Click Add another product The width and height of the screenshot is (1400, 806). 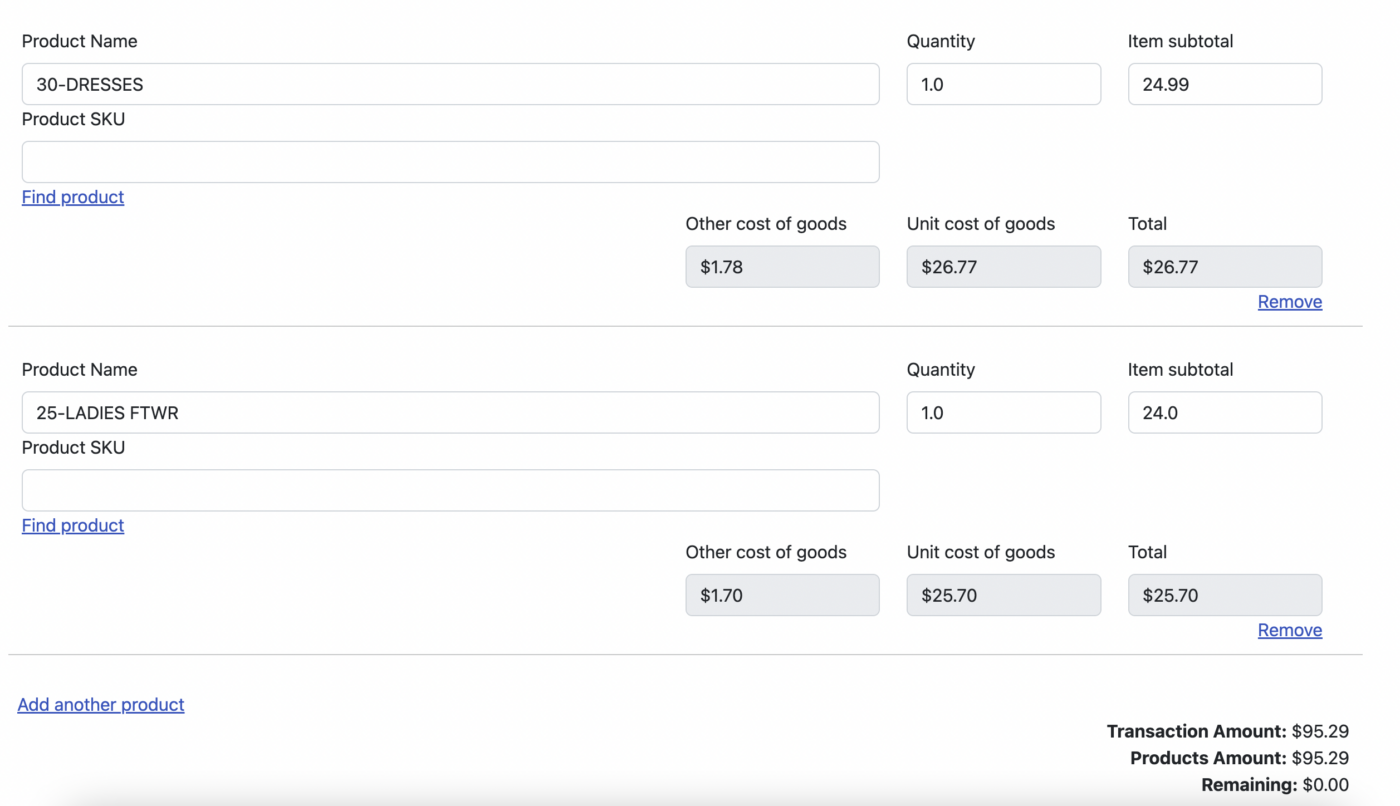pos(100,704)
